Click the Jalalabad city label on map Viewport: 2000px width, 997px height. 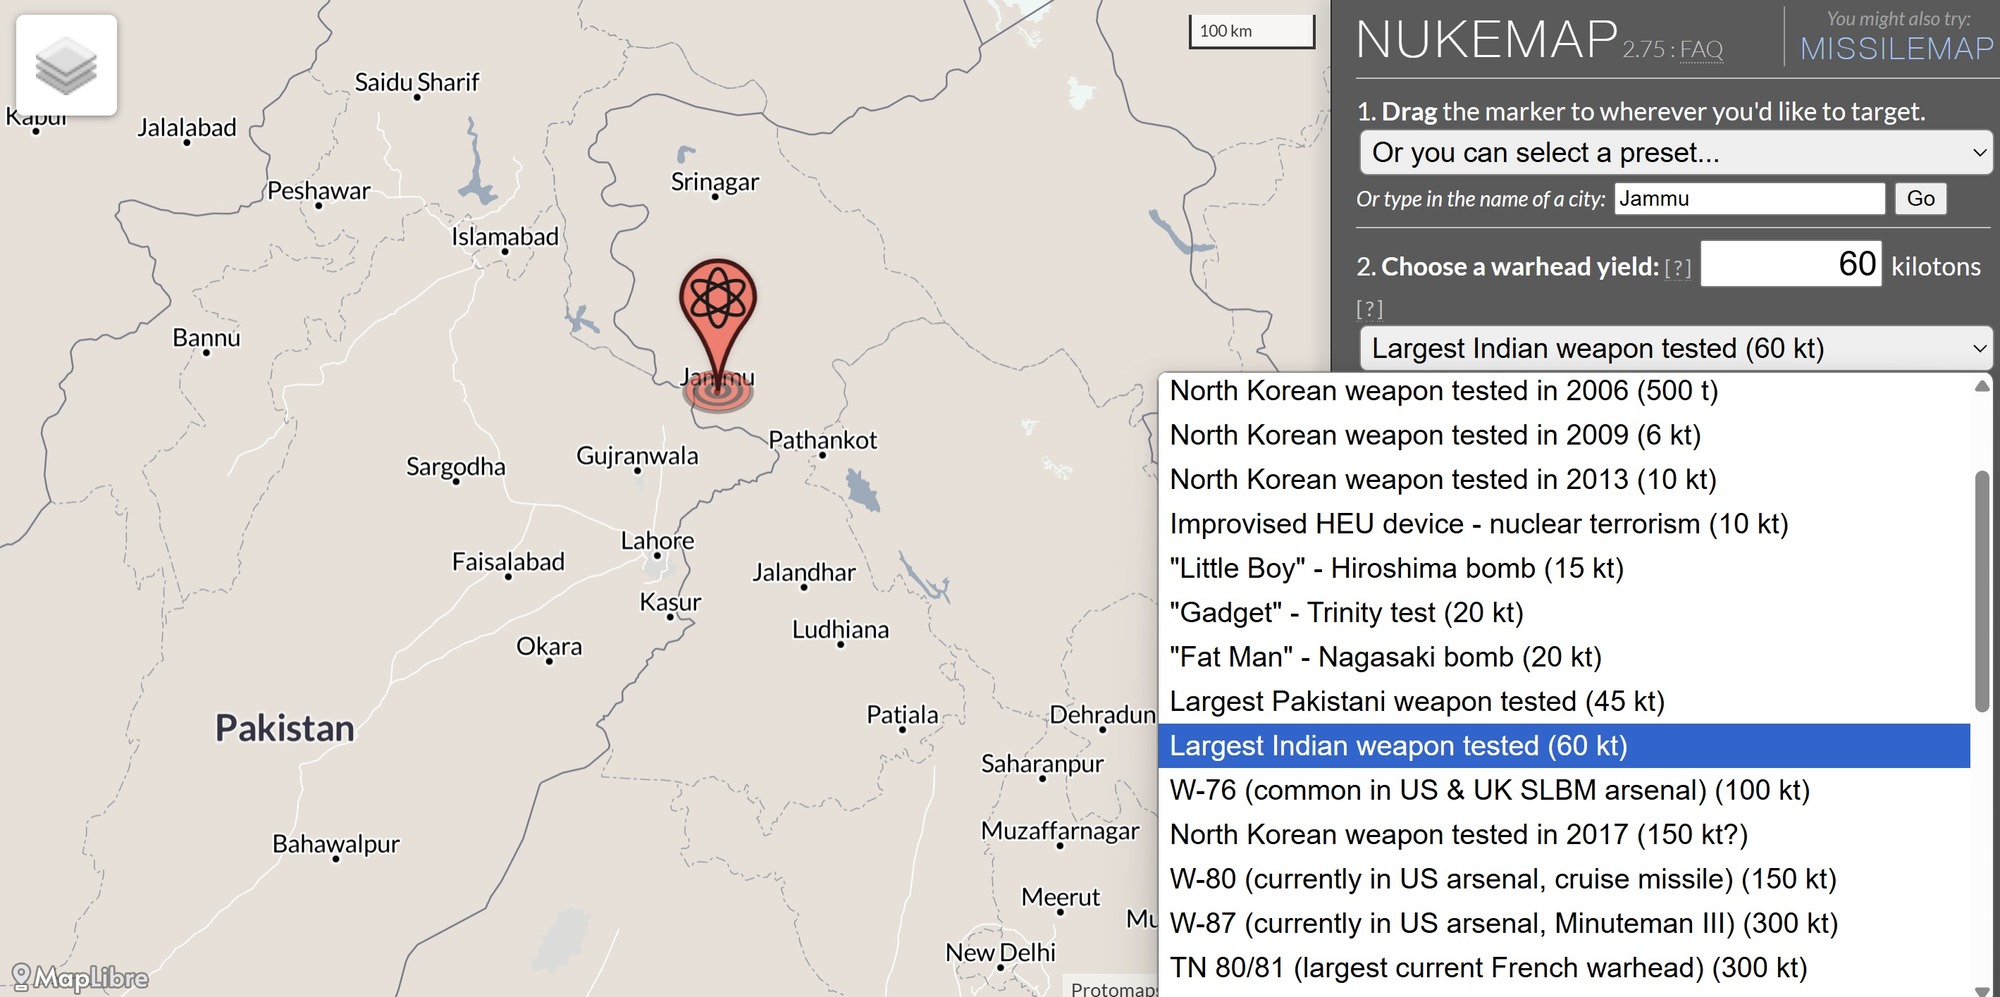point(187,128)
